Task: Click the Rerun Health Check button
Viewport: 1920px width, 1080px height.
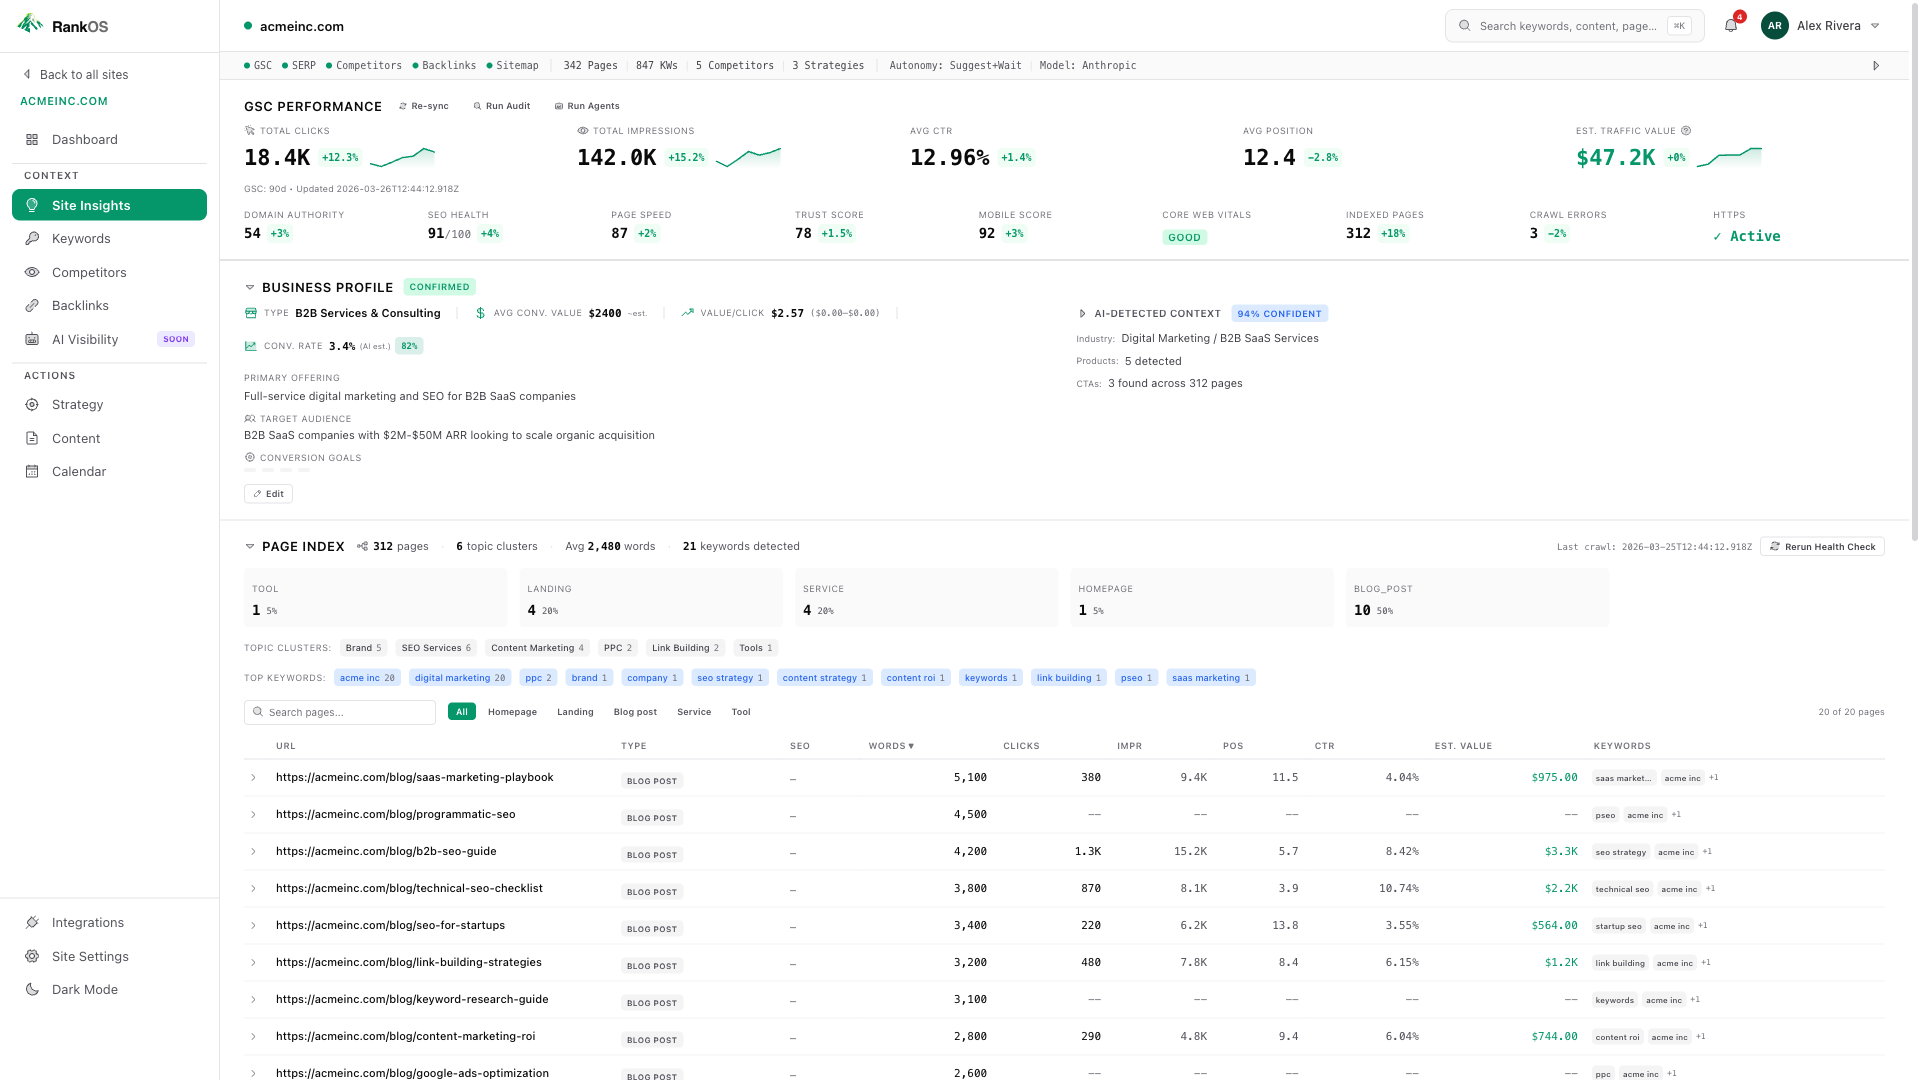Action: [x=1822, y=546]
